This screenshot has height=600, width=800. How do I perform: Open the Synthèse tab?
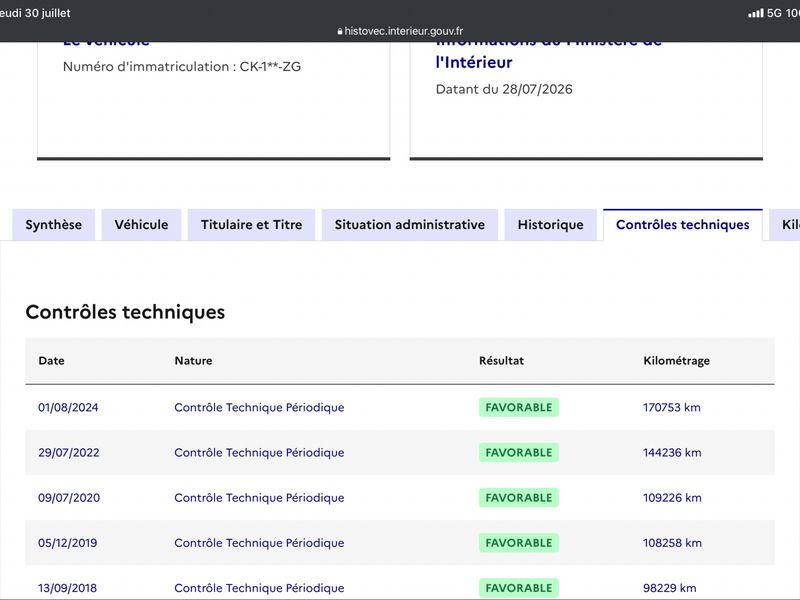pyautogui.click(x=54, y=224)
